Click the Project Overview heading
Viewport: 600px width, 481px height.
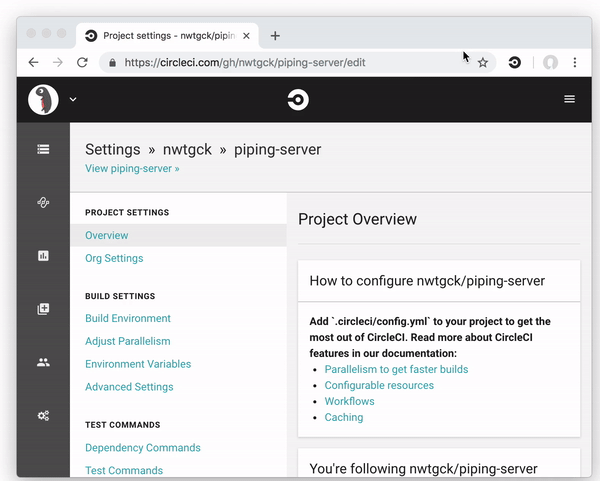(x=357, y=219)
